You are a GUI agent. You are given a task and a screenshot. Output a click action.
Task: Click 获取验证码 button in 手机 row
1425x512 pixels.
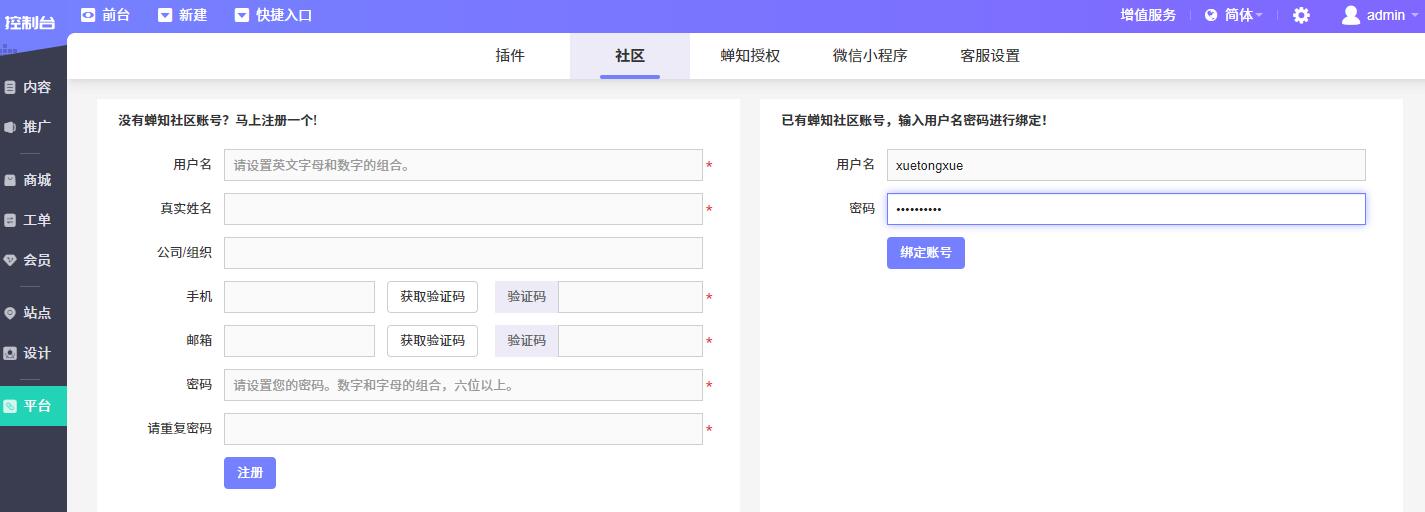[432, 297]
